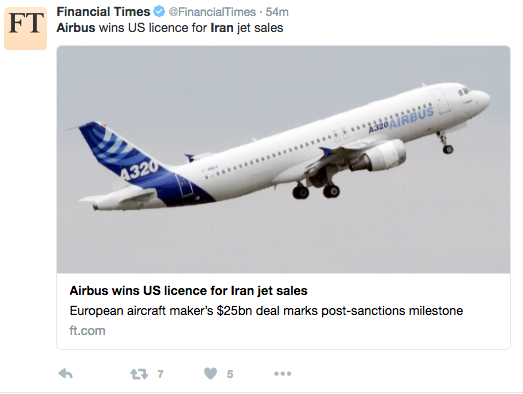Image resolution: width=523 pixels, height=394 pixels.
Task: Click the tweet text 'wins US licence for'
Action: 153,28
